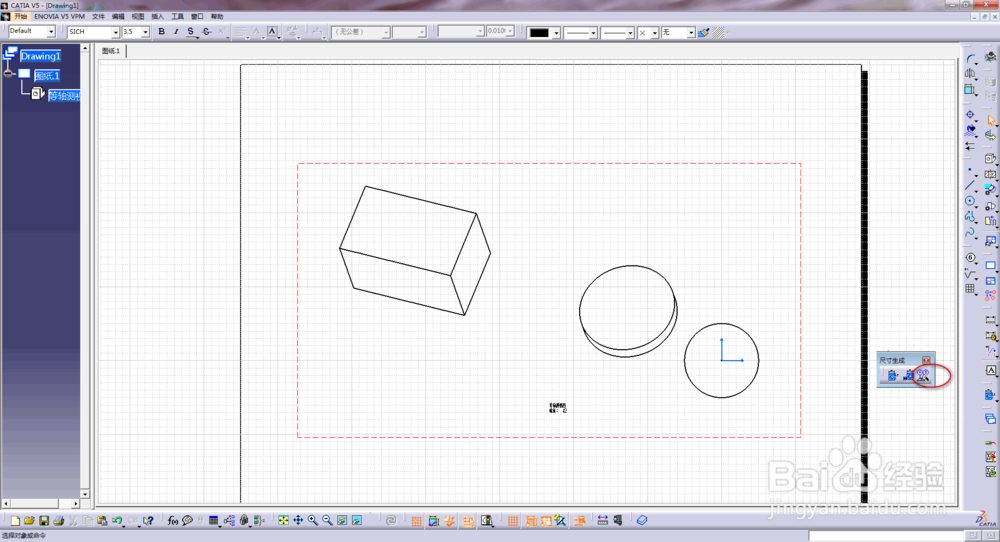Open the 开始 menu
The image size is (1000, 542).
click(20, 17)
